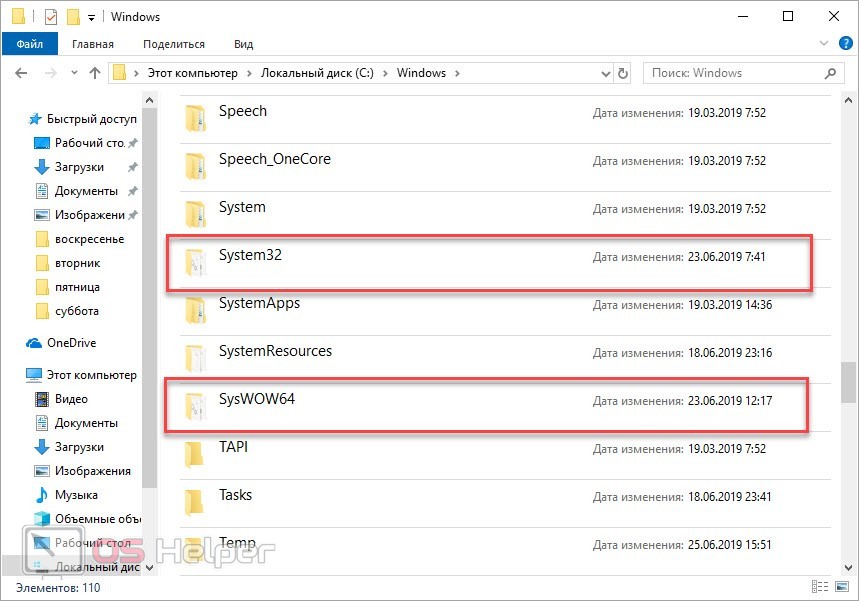Open the address bar history dropdown
This screenshot has width=859, height=601.
click(604, 73)
